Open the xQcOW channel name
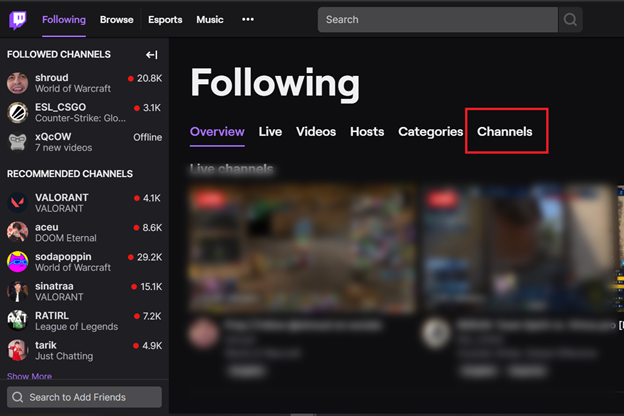 pos(53,137)
